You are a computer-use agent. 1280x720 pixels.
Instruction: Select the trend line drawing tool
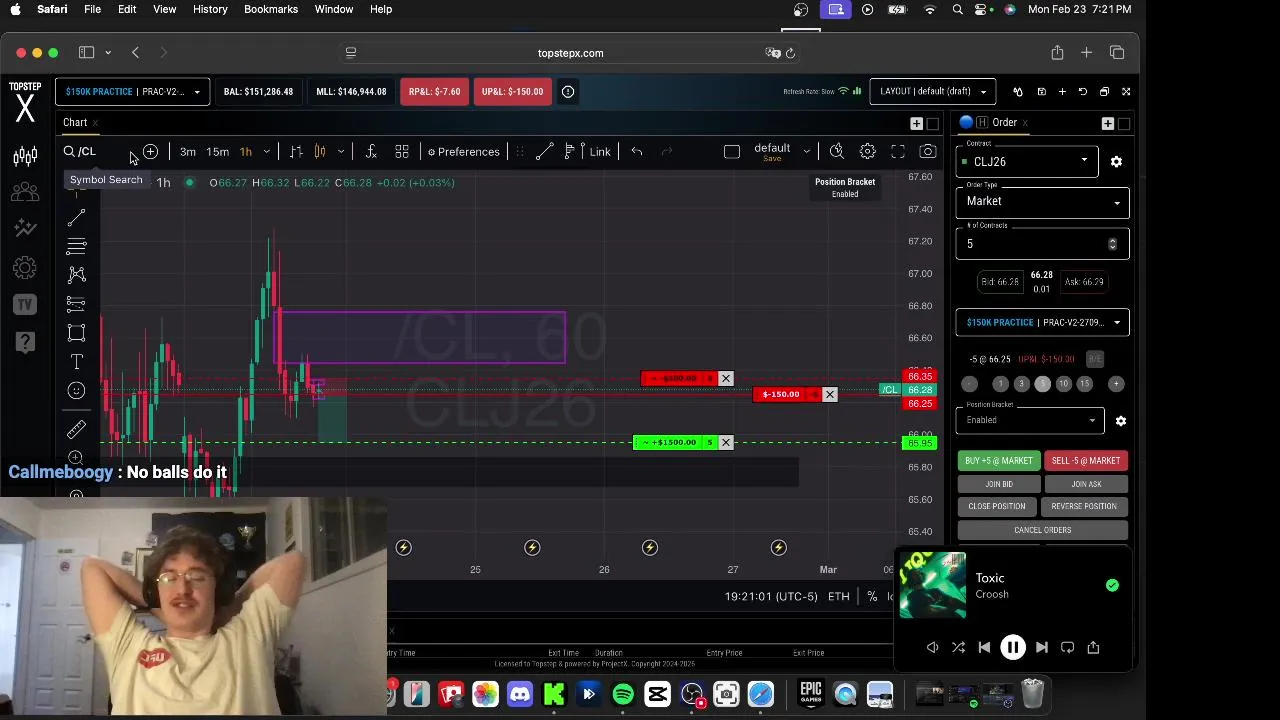click(x=76, y=217)
